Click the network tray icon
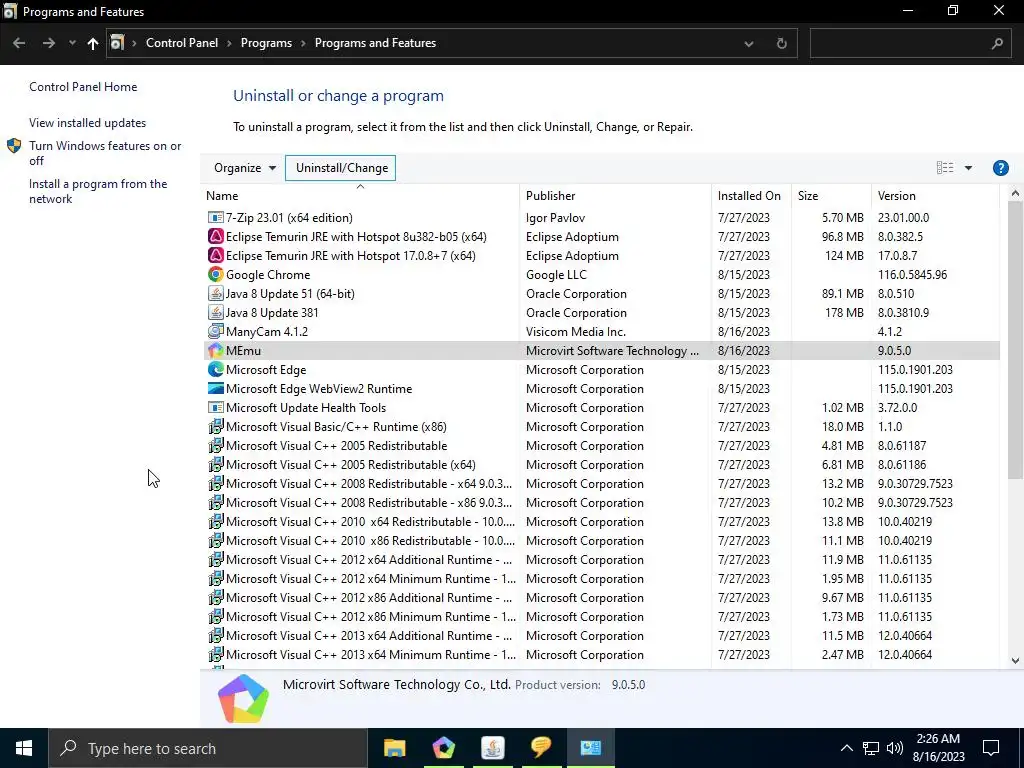The image size is (1024, 768). point(871,748)
